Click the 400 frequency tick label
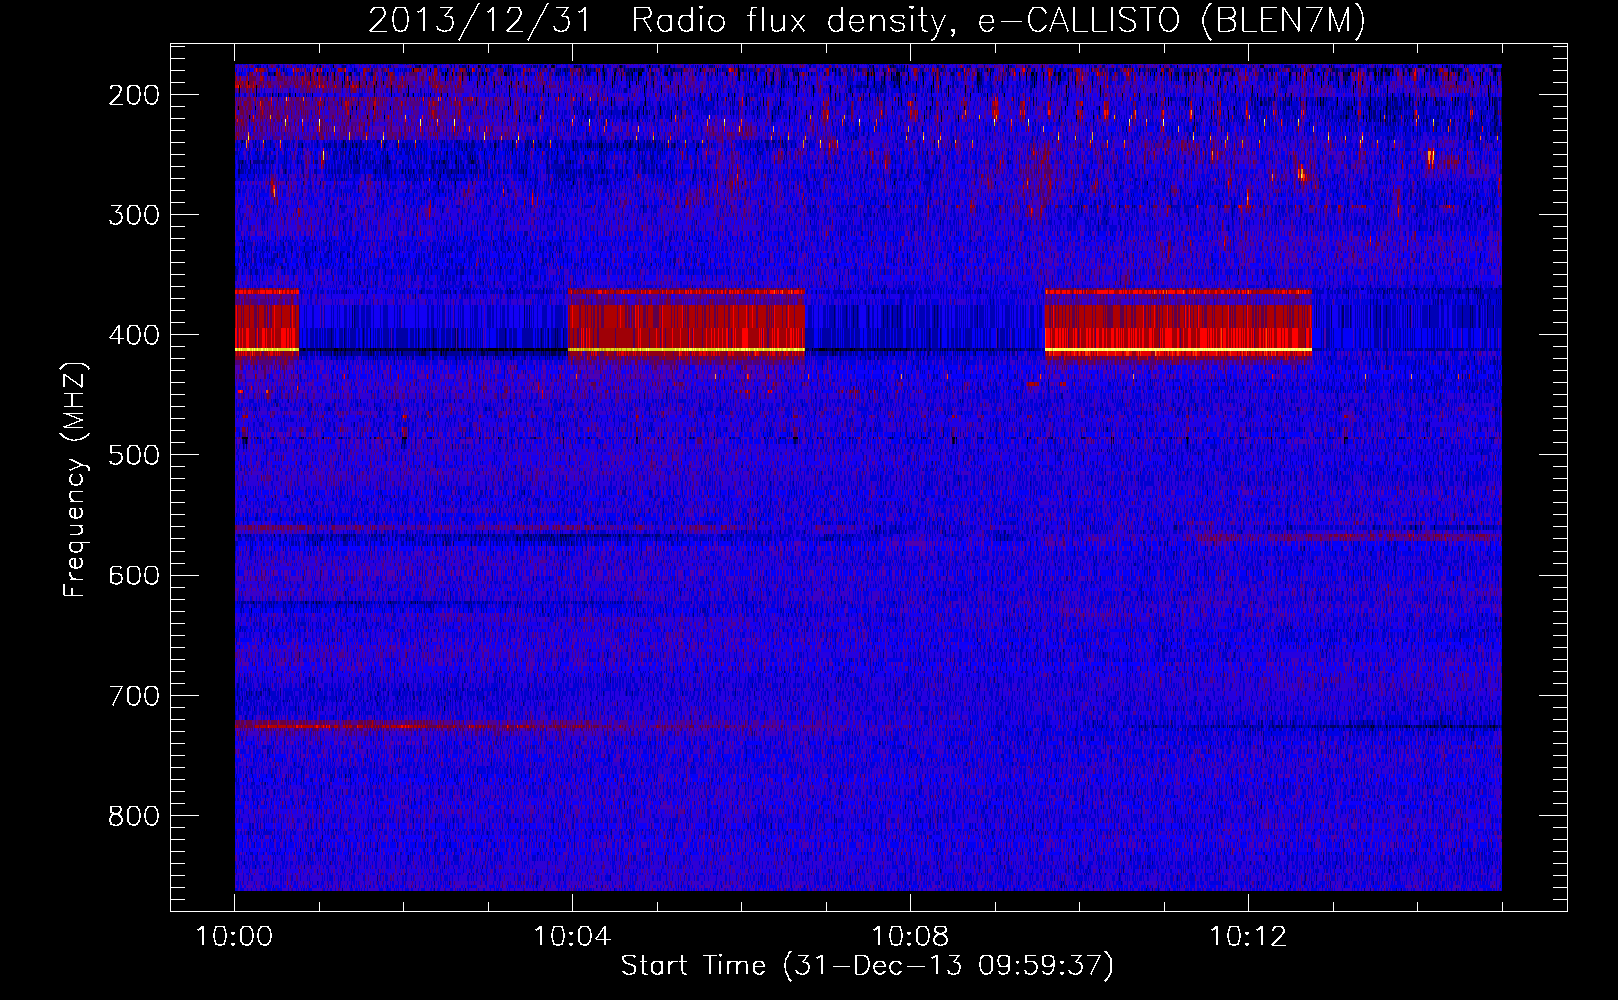 tap(134, 335)
